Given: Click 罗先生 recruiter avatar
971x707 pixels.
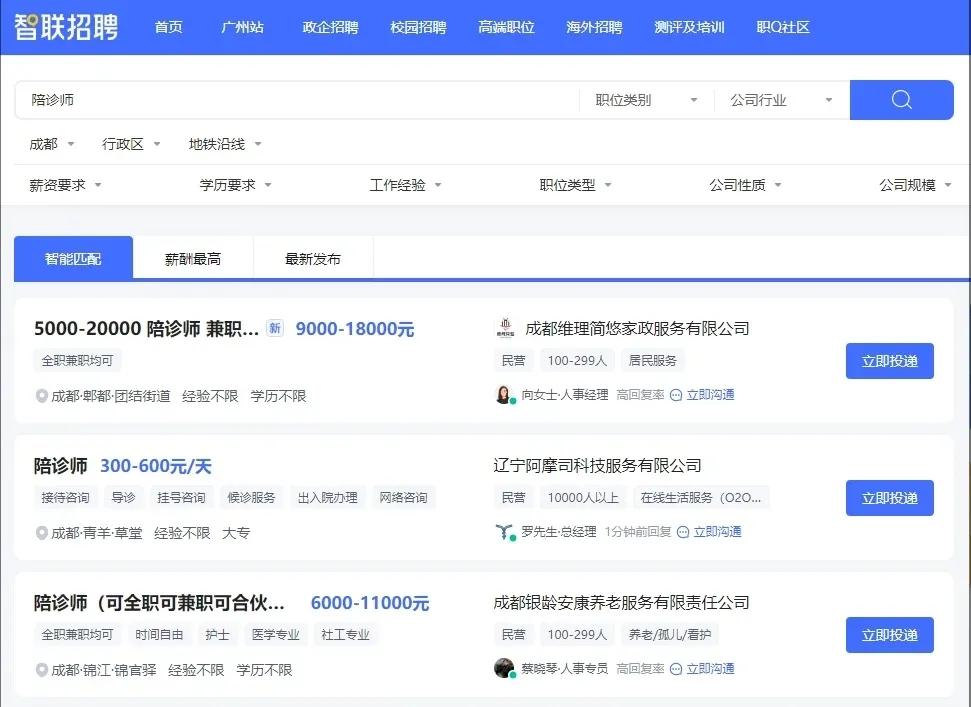Looking at the screenshot, I should [x=504, y=531].
